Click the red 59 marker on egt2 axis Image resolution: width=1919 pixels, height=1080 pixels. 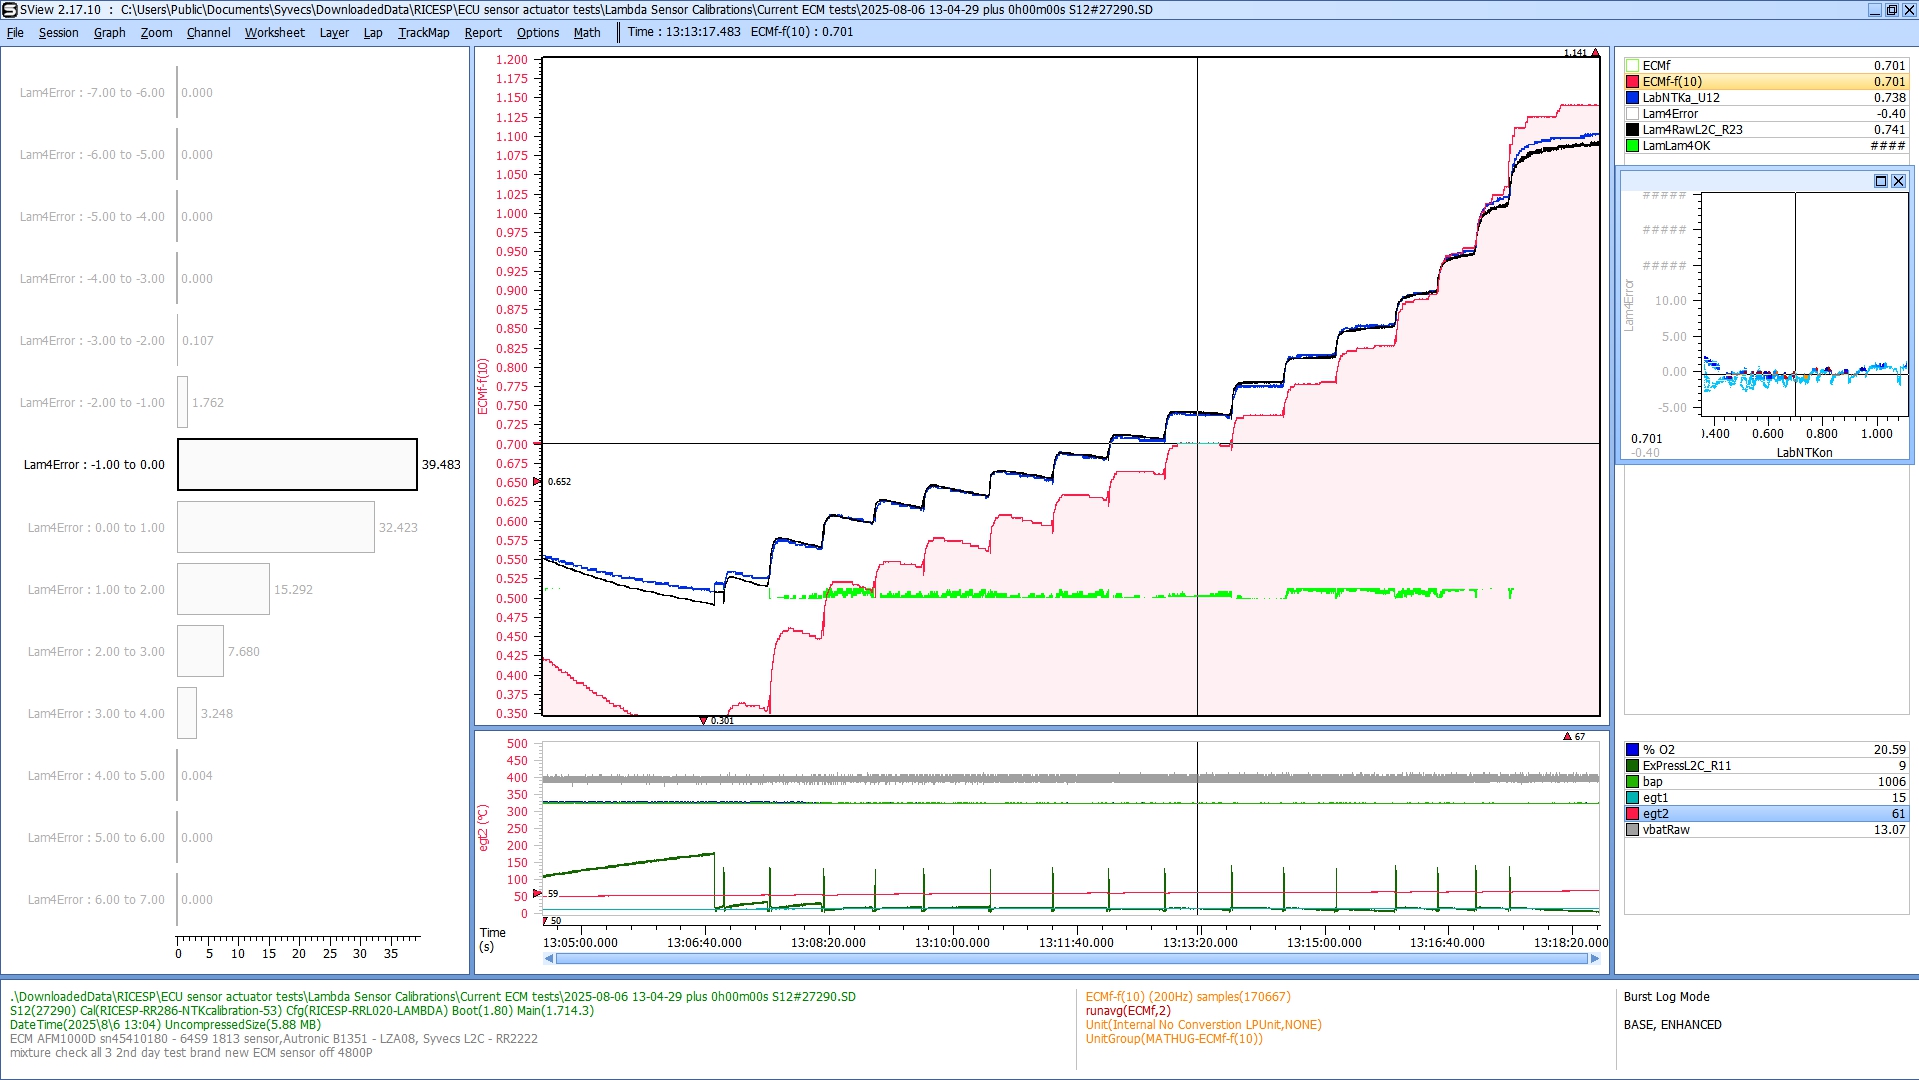click(537, 894)
